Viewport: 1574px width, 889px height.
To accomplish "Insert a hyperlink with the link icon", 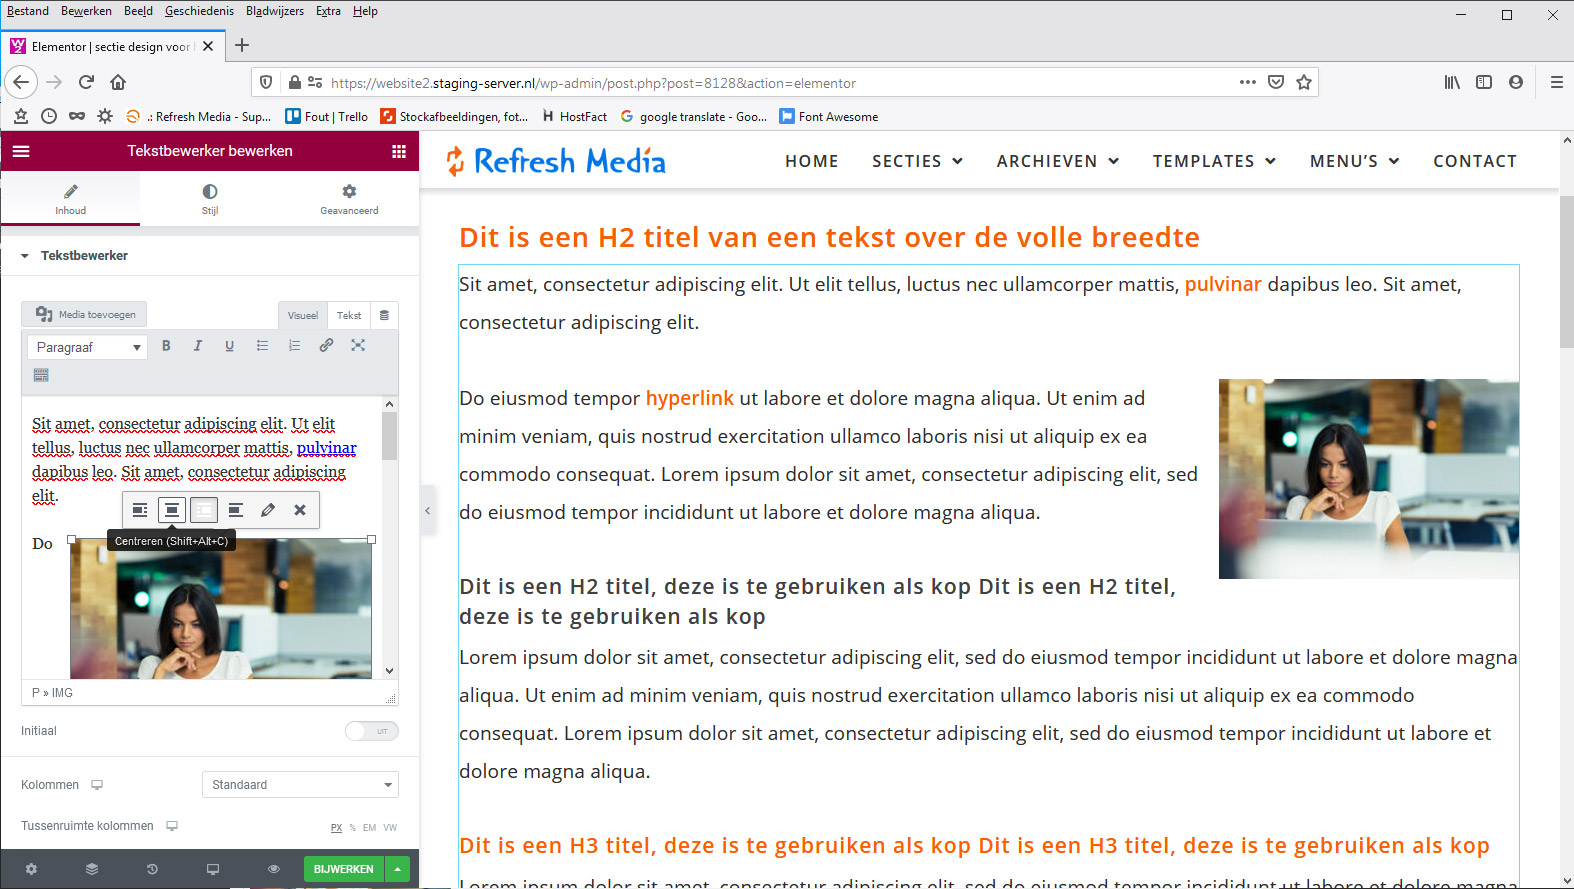I will [326, 346].
